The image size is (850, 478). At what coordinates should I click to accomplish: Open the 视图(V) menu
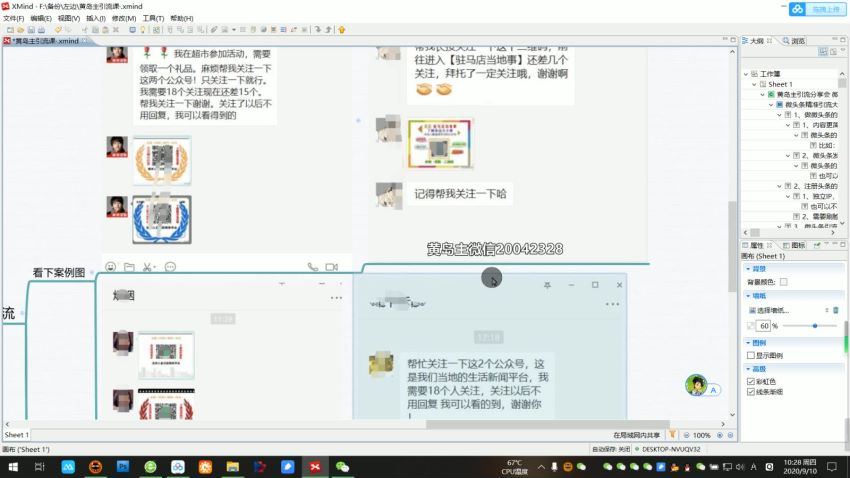[69, 18]
